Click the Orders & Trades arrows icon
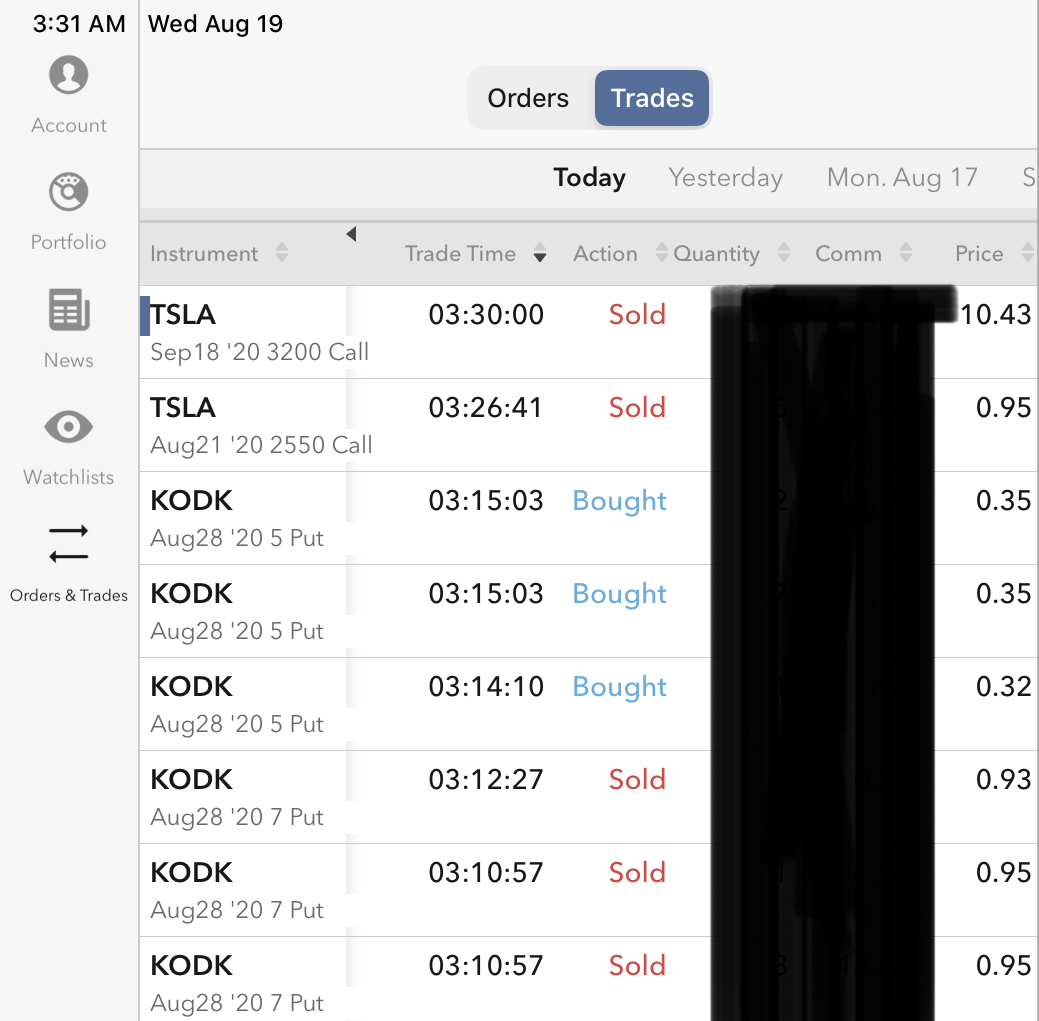This screenshot has width=1039, height=1021. [68, 543]
